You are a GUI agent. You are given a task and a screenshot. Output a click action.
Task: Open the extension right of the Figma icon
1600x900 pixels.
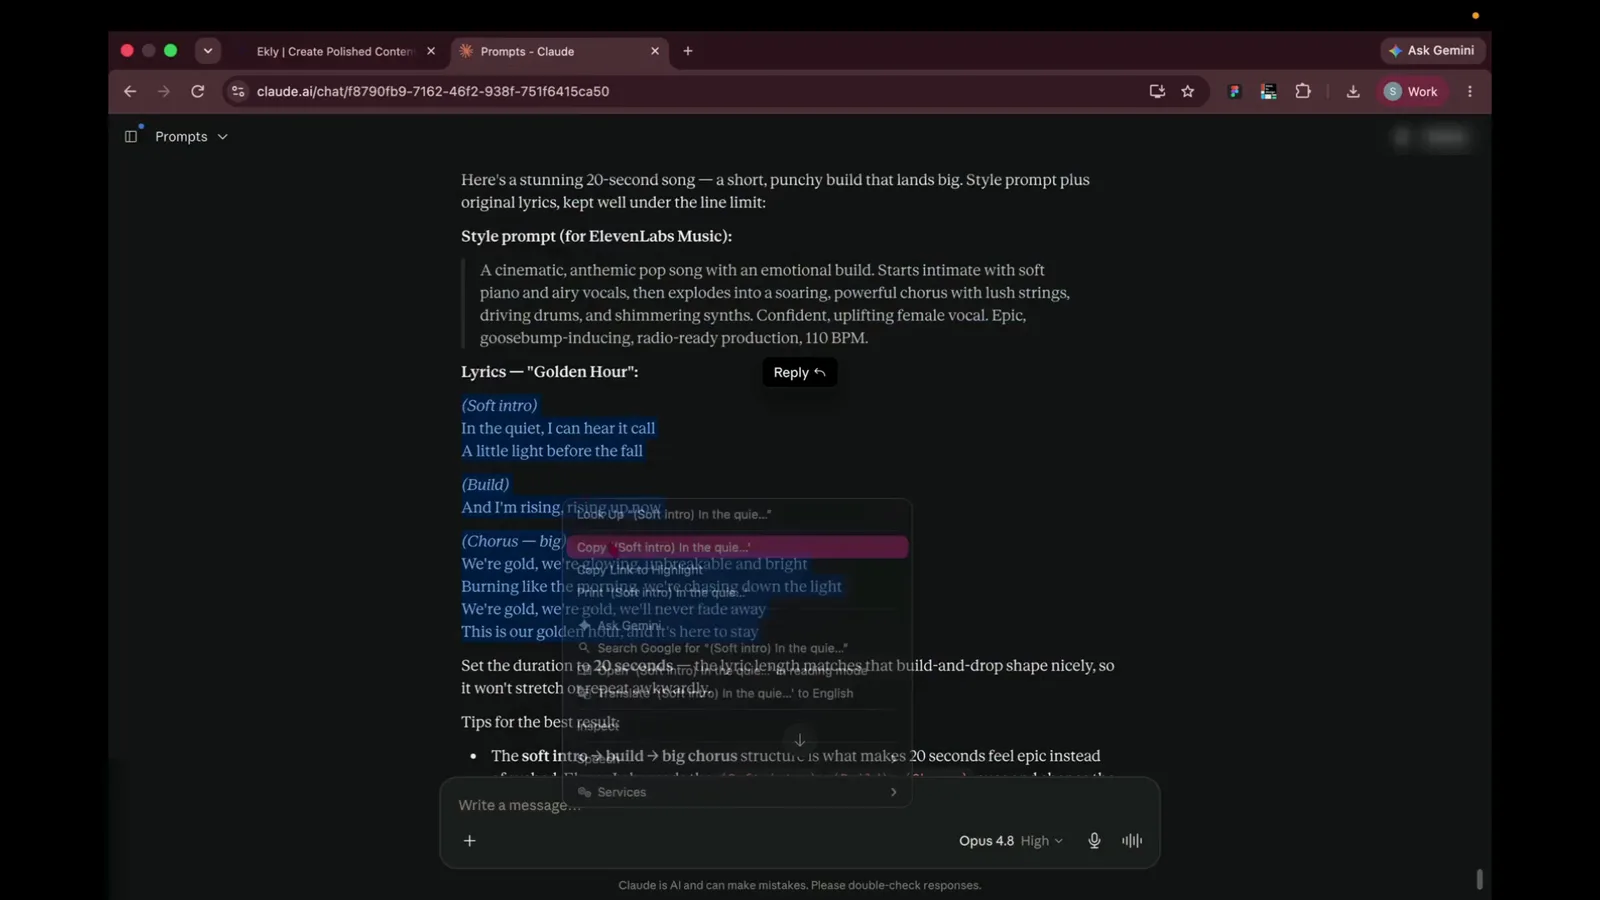tap(1268, 91)
